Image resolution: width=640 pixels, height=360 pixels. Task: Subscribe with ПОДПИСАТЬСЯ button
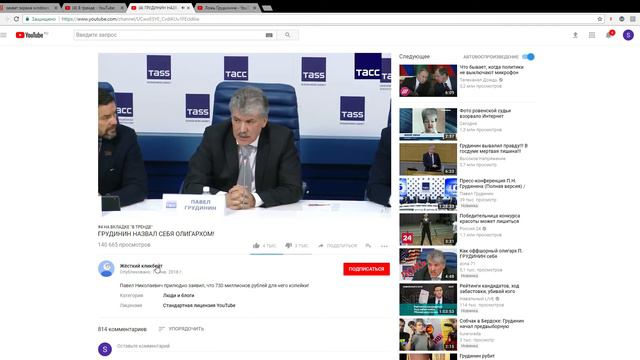tap(367, 269)
